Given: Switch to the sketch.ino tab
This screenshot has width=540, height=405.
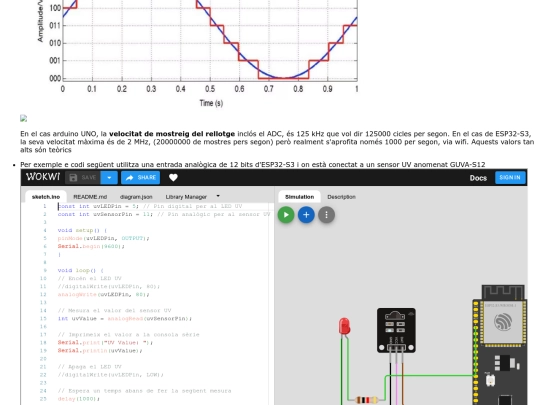Looking at the screenshot, I should [45, 197].
